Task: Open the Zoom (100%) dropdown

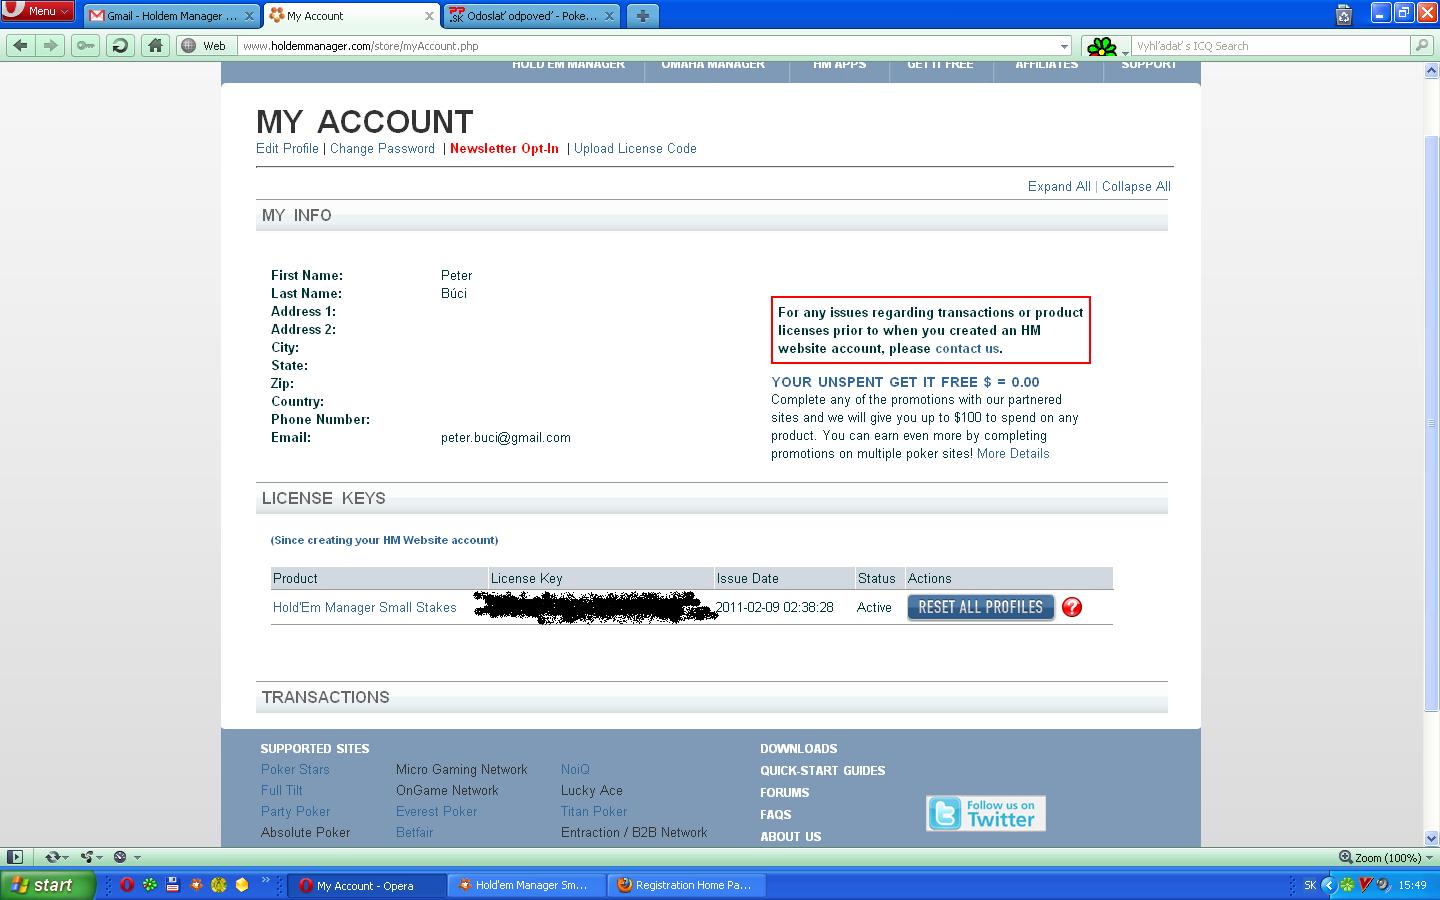Action: tap(1430, 857)
